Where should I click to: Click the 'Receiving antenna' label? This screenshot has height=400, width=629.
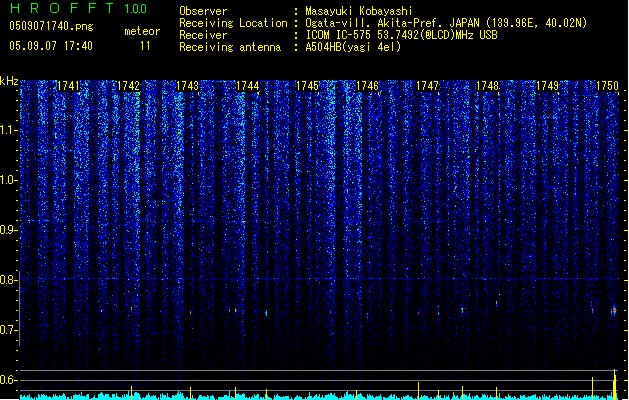pyautogui.click(x=230, y=47)
